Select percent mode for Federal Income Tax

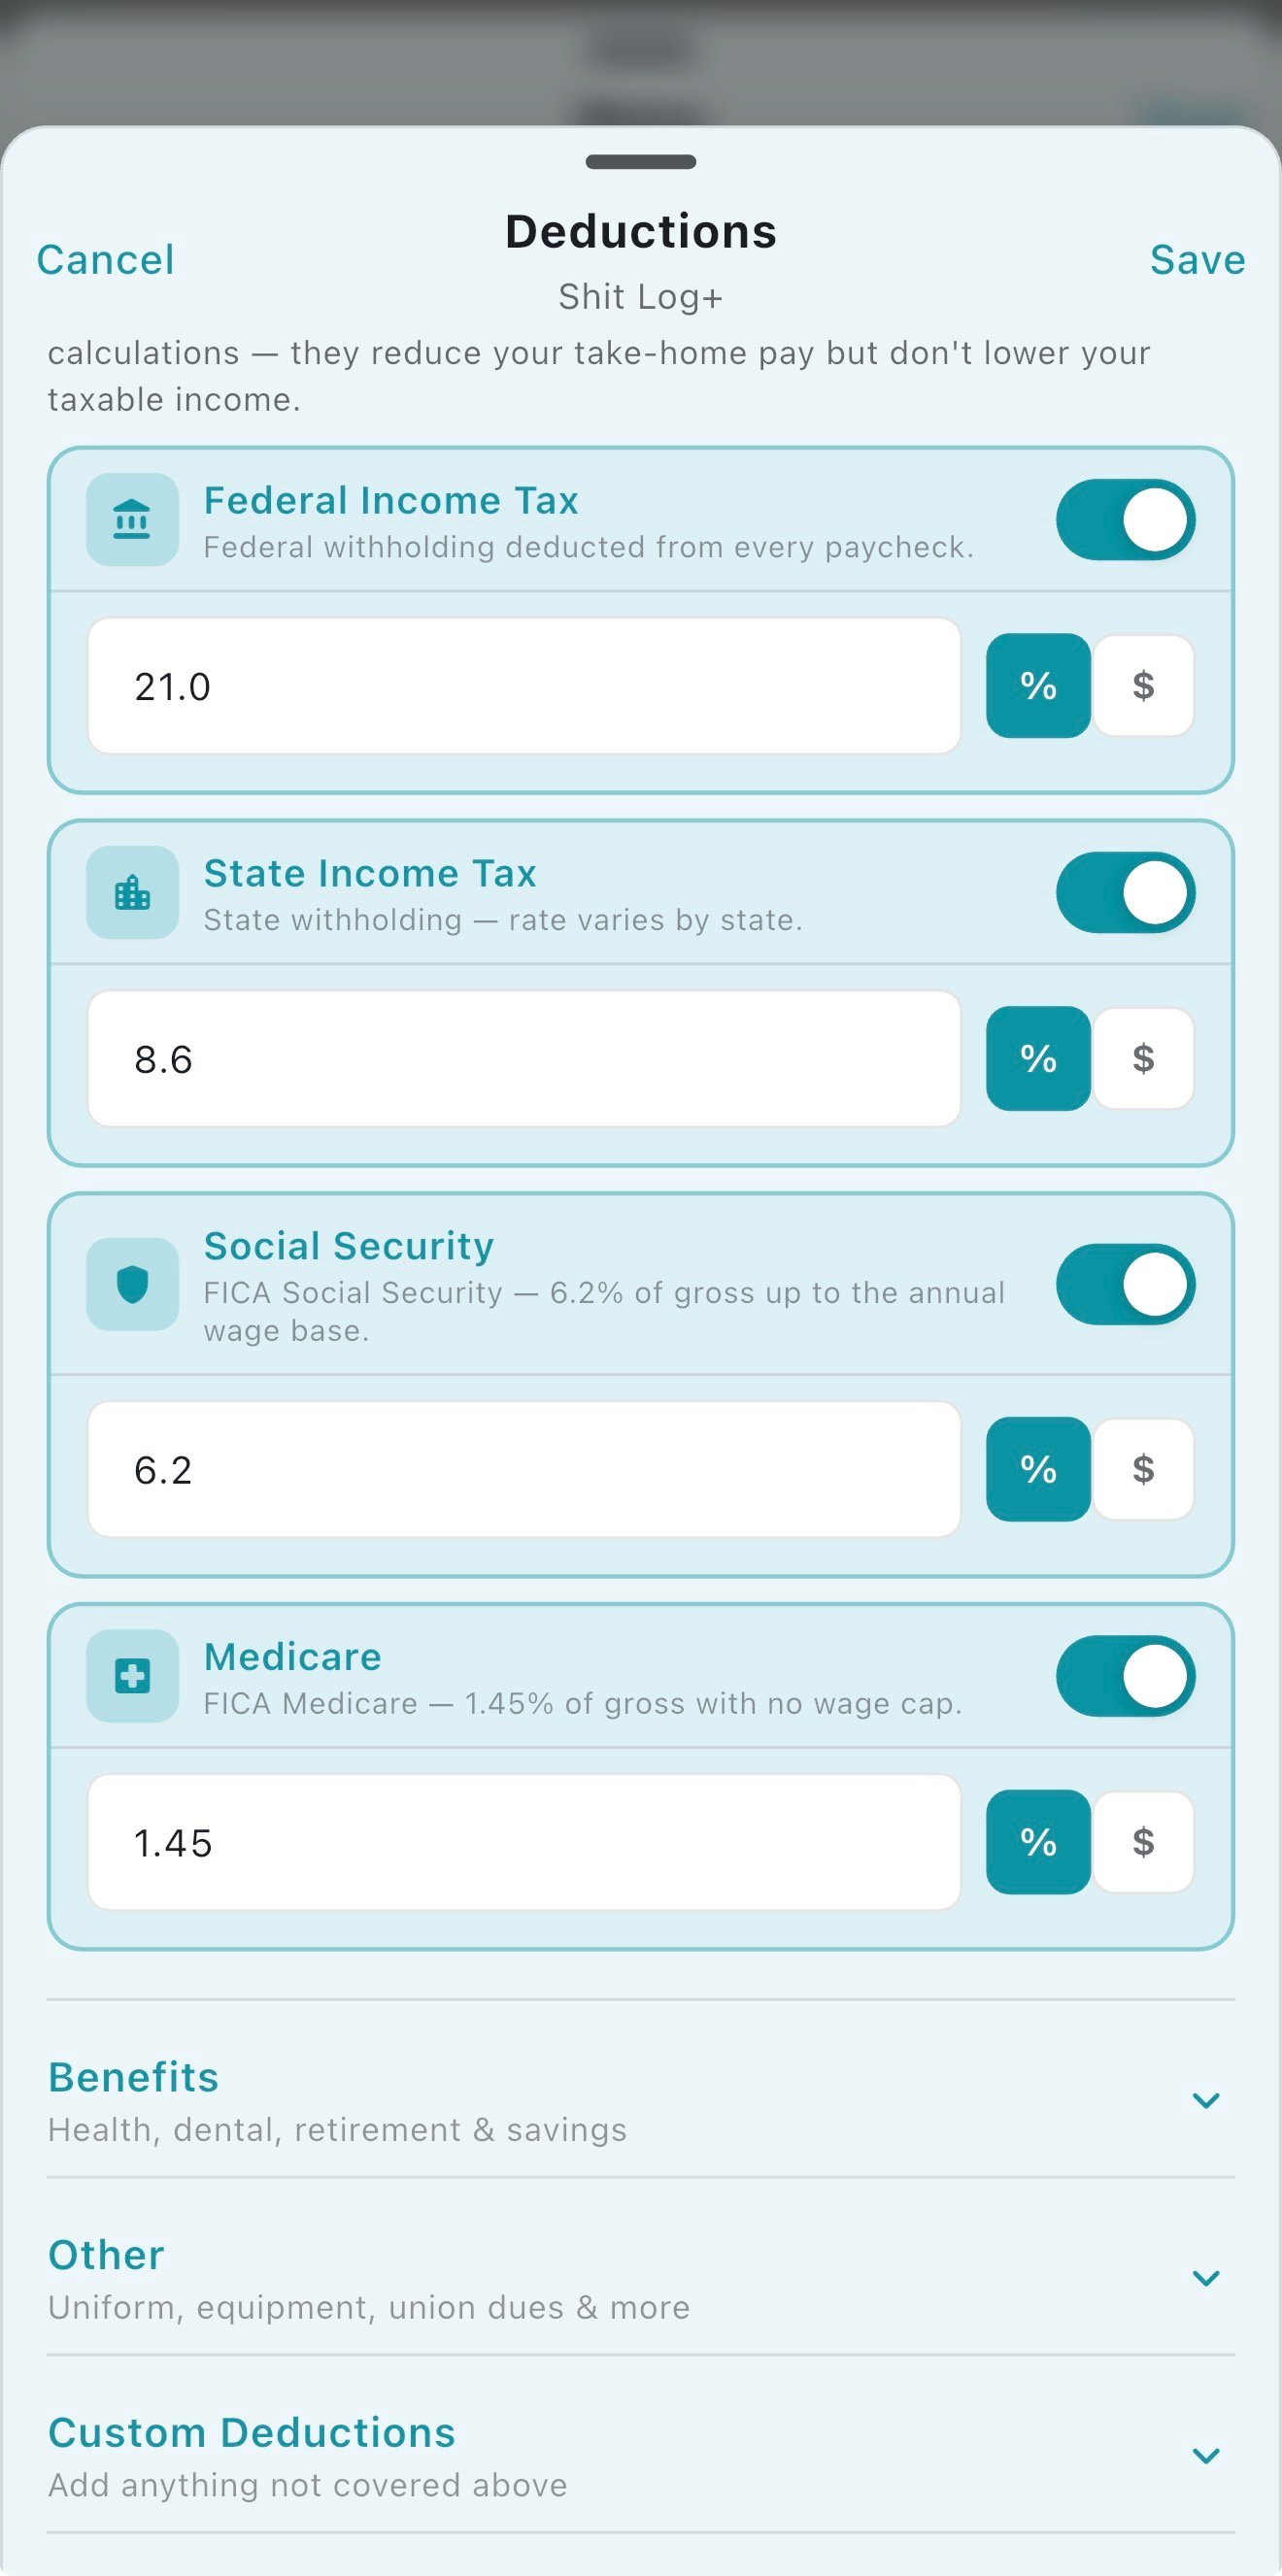point(1038,686)
